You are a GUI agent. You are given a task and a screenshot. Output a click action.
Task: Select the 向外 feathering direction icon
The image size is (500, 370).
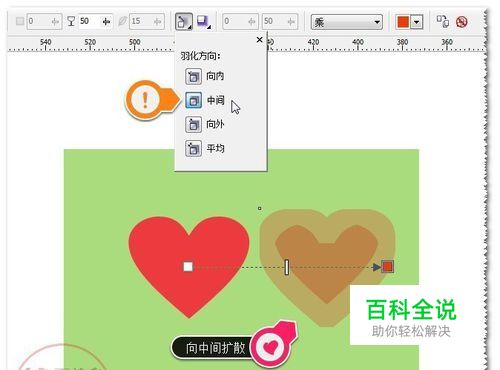pyautogui.click(x=193, y=125)
